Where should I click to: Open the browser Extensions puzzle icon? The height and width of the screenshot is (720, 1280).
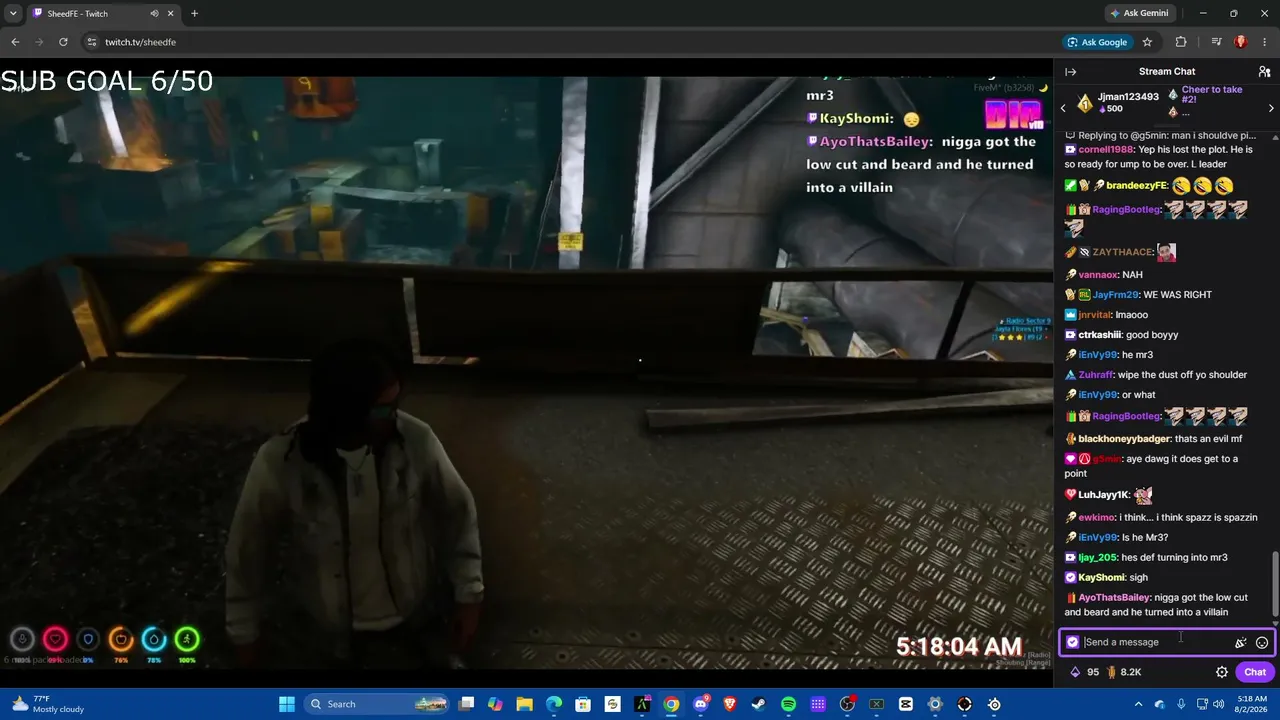tap(1181, 42)
